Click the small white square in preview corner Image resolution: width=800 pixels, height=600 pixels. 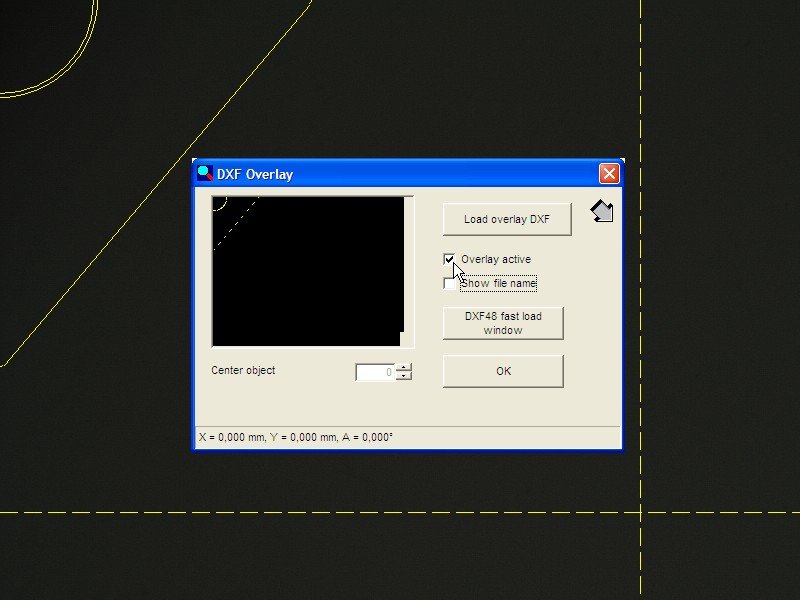pos(404,339)
